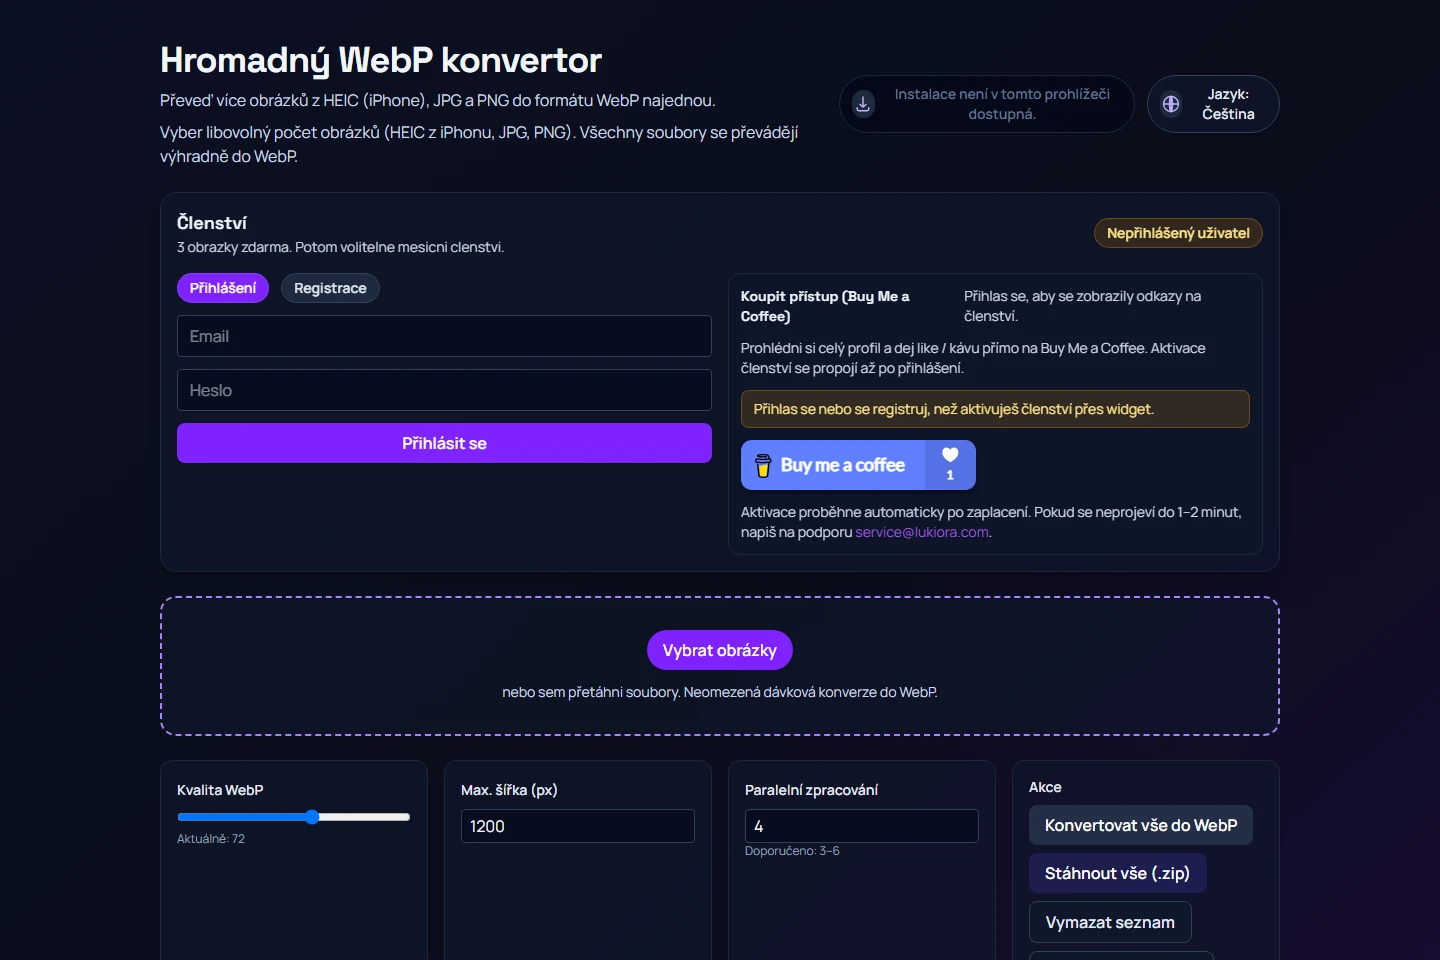Click Konvertovat vše do WebP
The width and height of the screenshot is (1440, 960).
1141,825
